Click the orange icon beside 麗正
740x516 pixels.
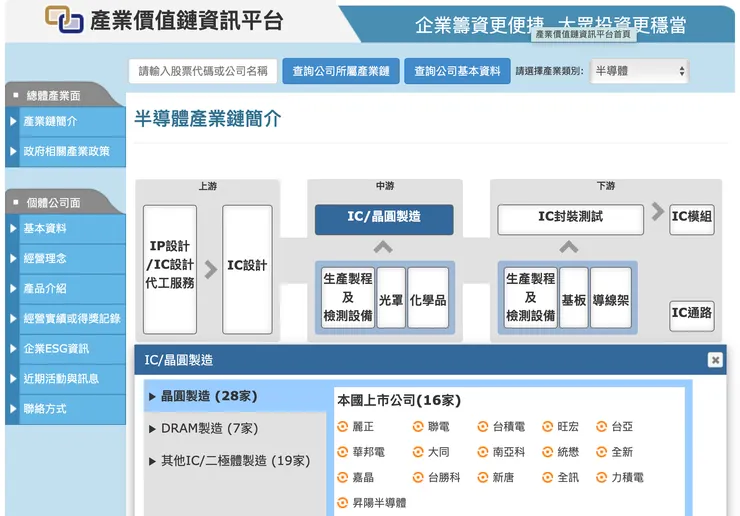[343, 427]
